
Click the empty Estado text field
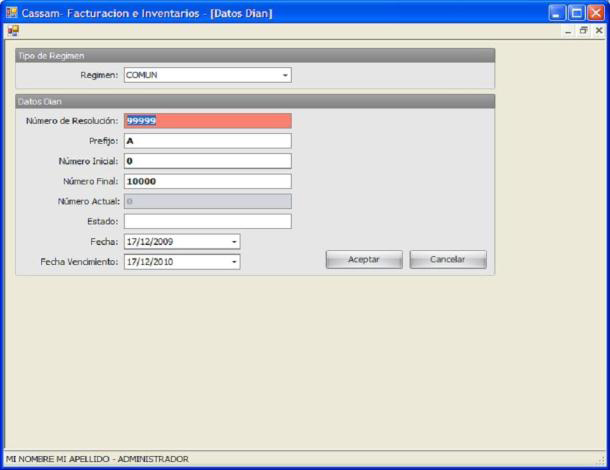tap(207, 221)
